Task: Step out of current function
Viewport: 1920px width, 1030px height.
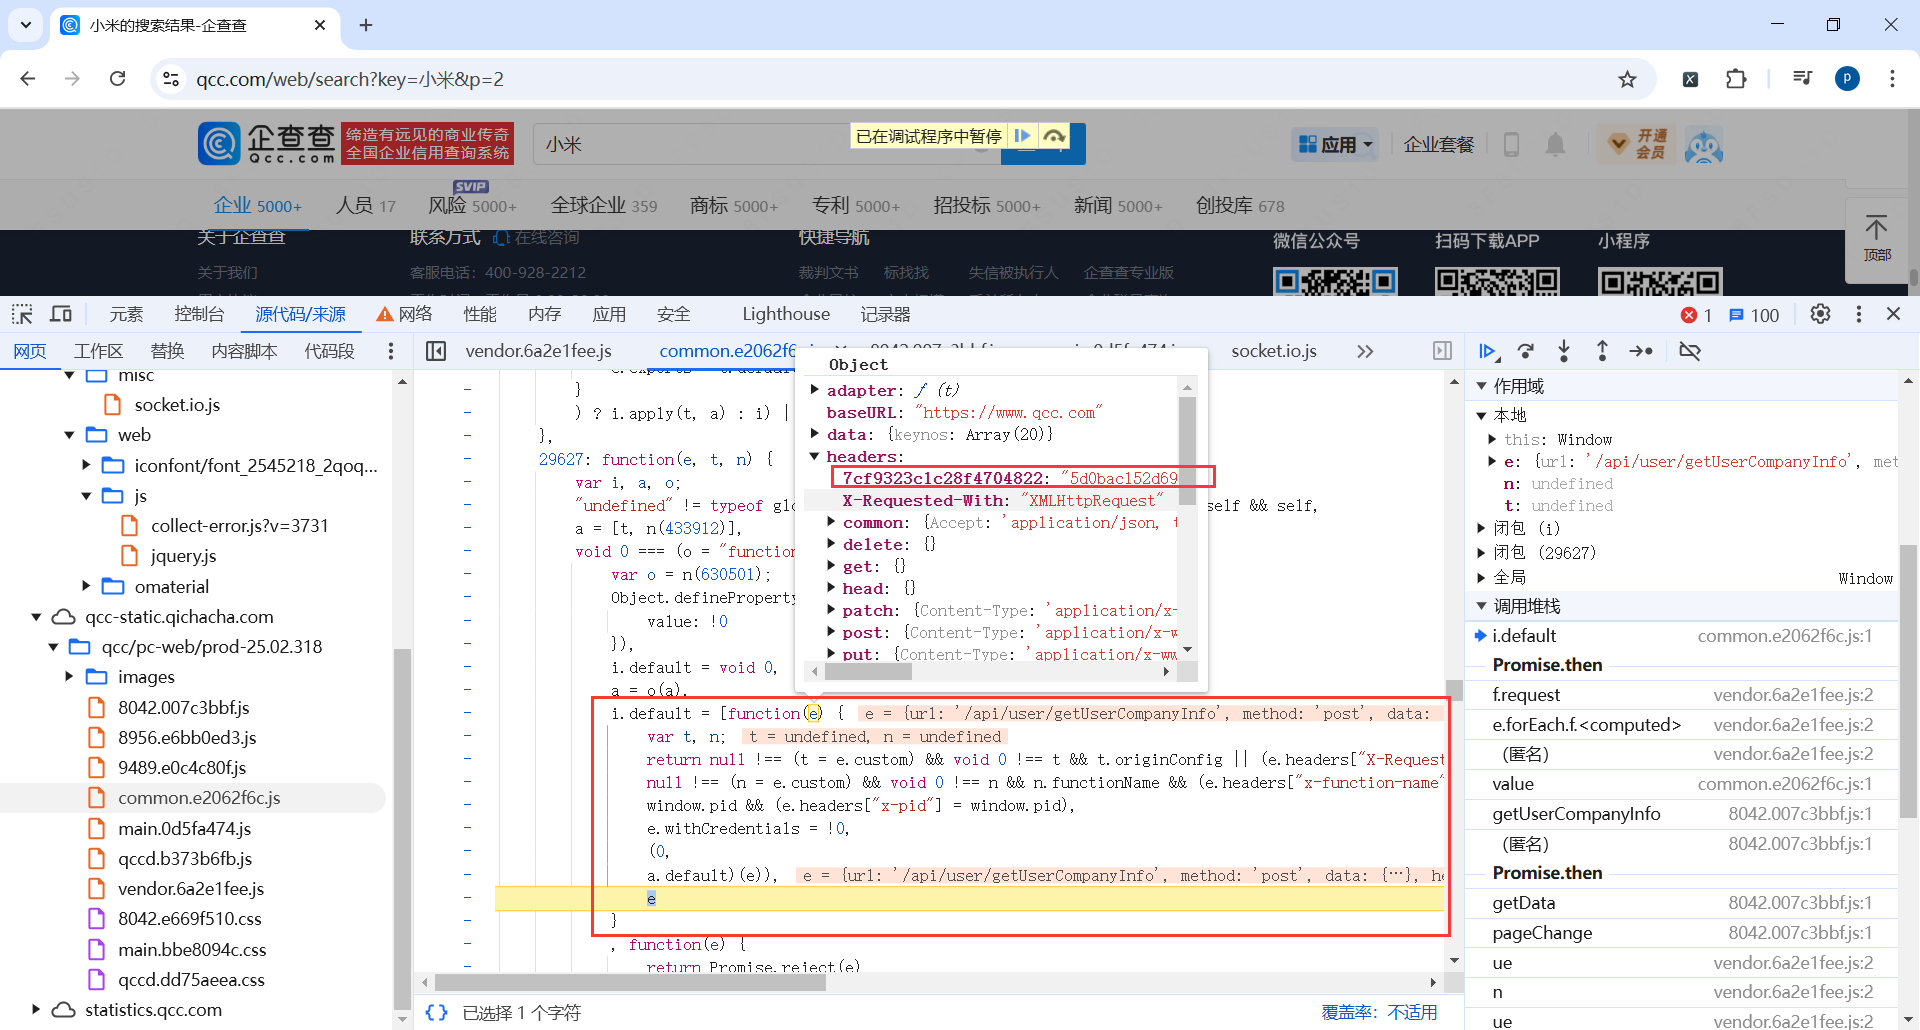Action: click(1602, 351)
